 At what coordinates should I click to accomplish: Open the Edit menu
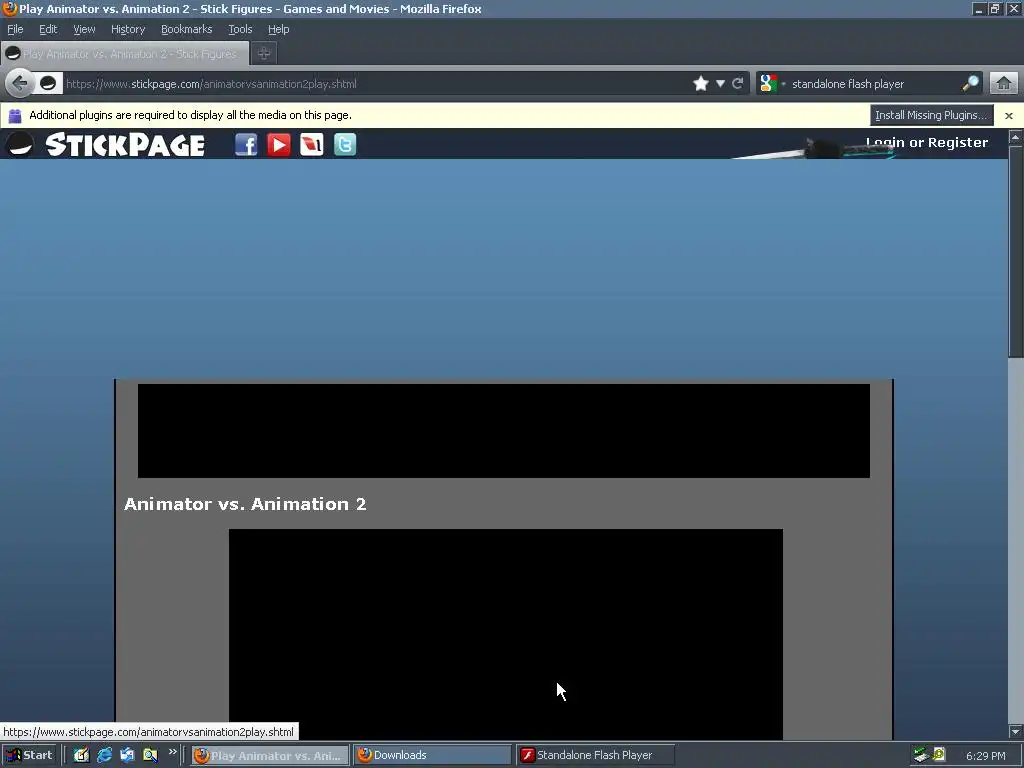click(x=48, y=29)
